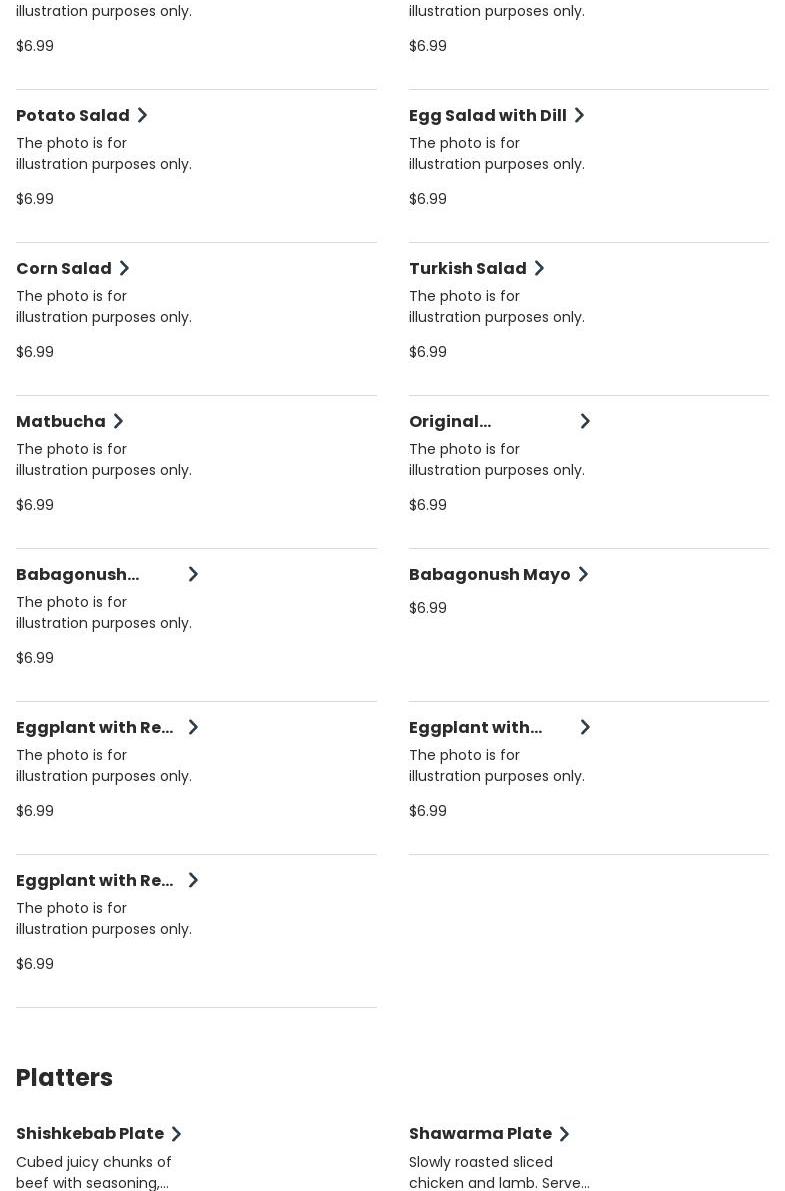This screenshot has width=785, height=1191.
Task: Select the Corn Salad menu item
Action: pos(64,268)
